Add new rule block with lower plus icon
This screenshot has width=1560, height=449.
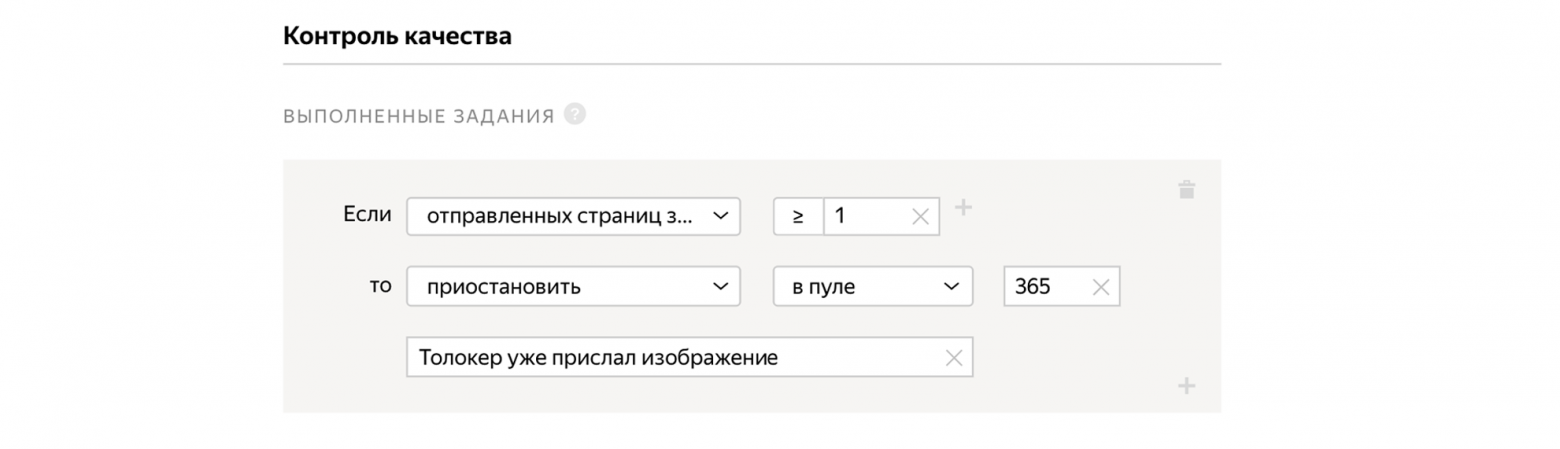(1186, 386)
